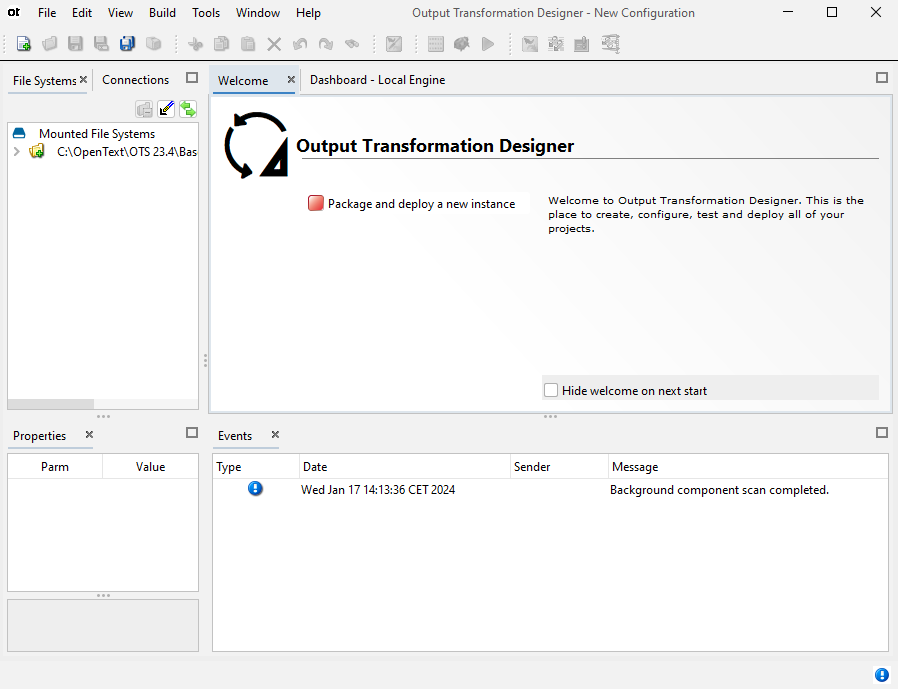Image resolution: width=898 pixels, height=689 pixels.
Task: Mount a new file system (green arrows icon)
Action: point(188,108)
